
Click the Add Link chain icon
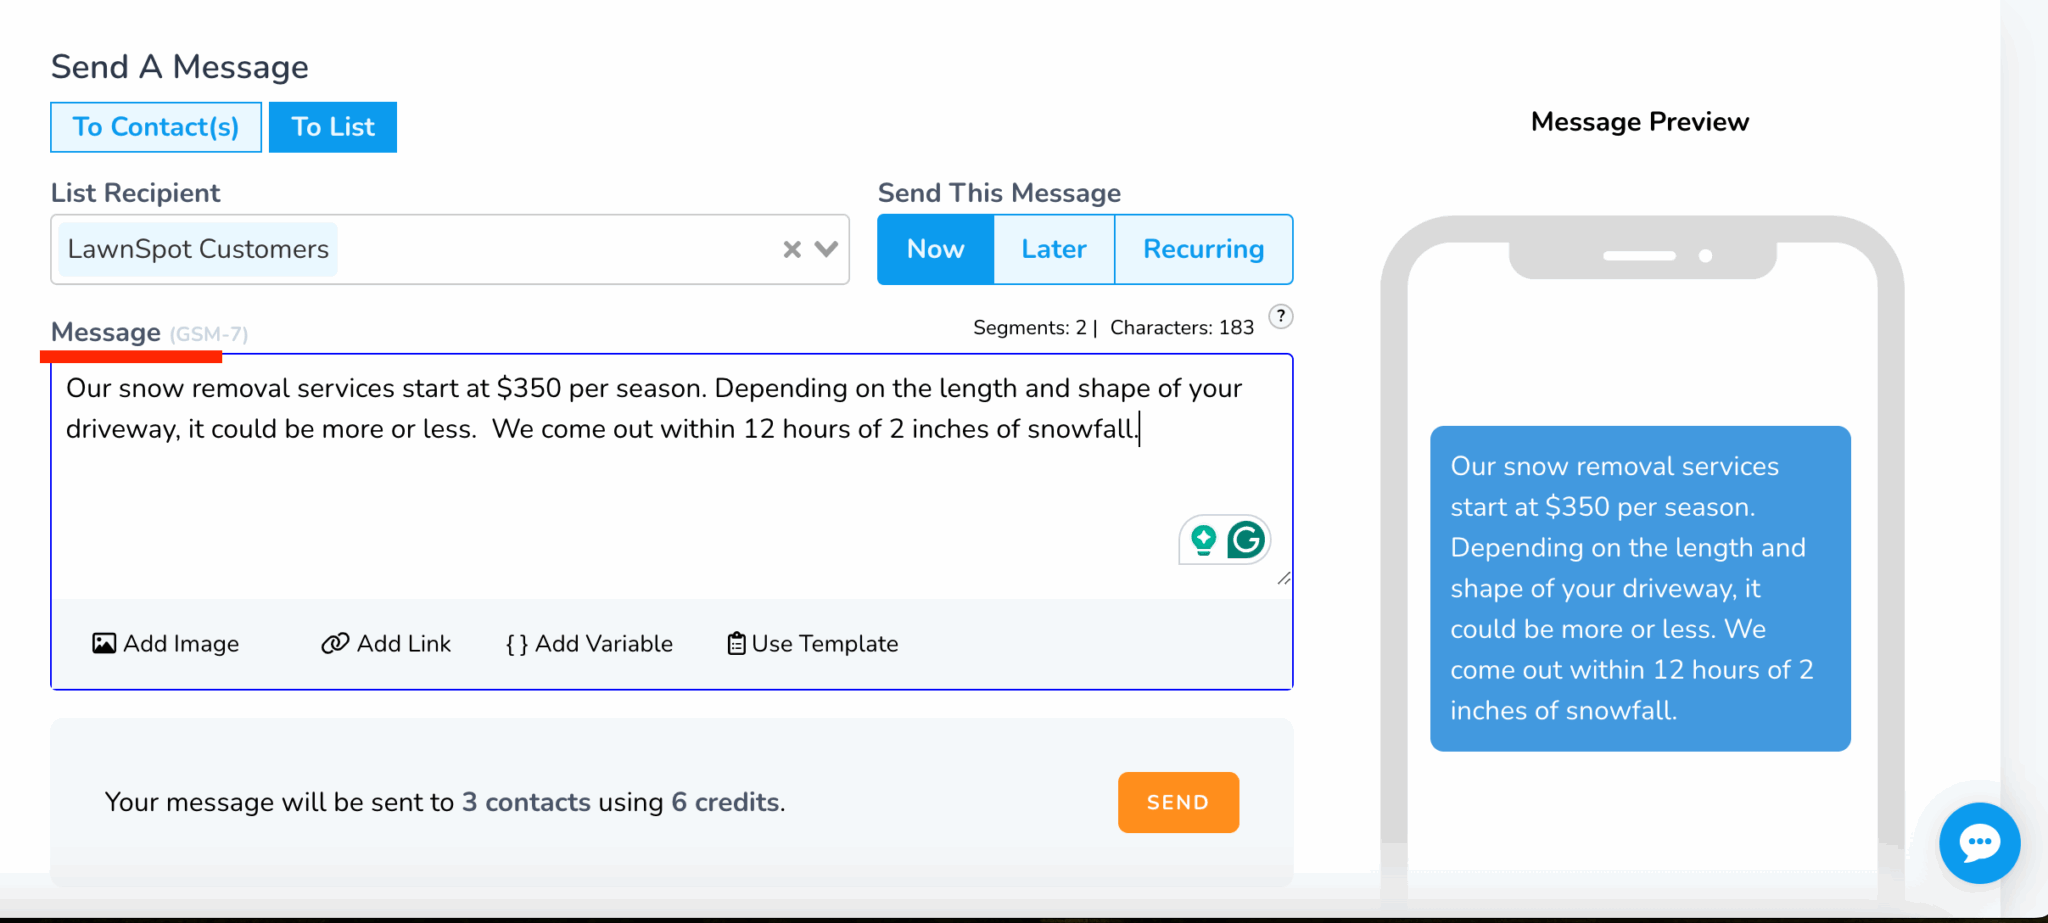point(334,643)
